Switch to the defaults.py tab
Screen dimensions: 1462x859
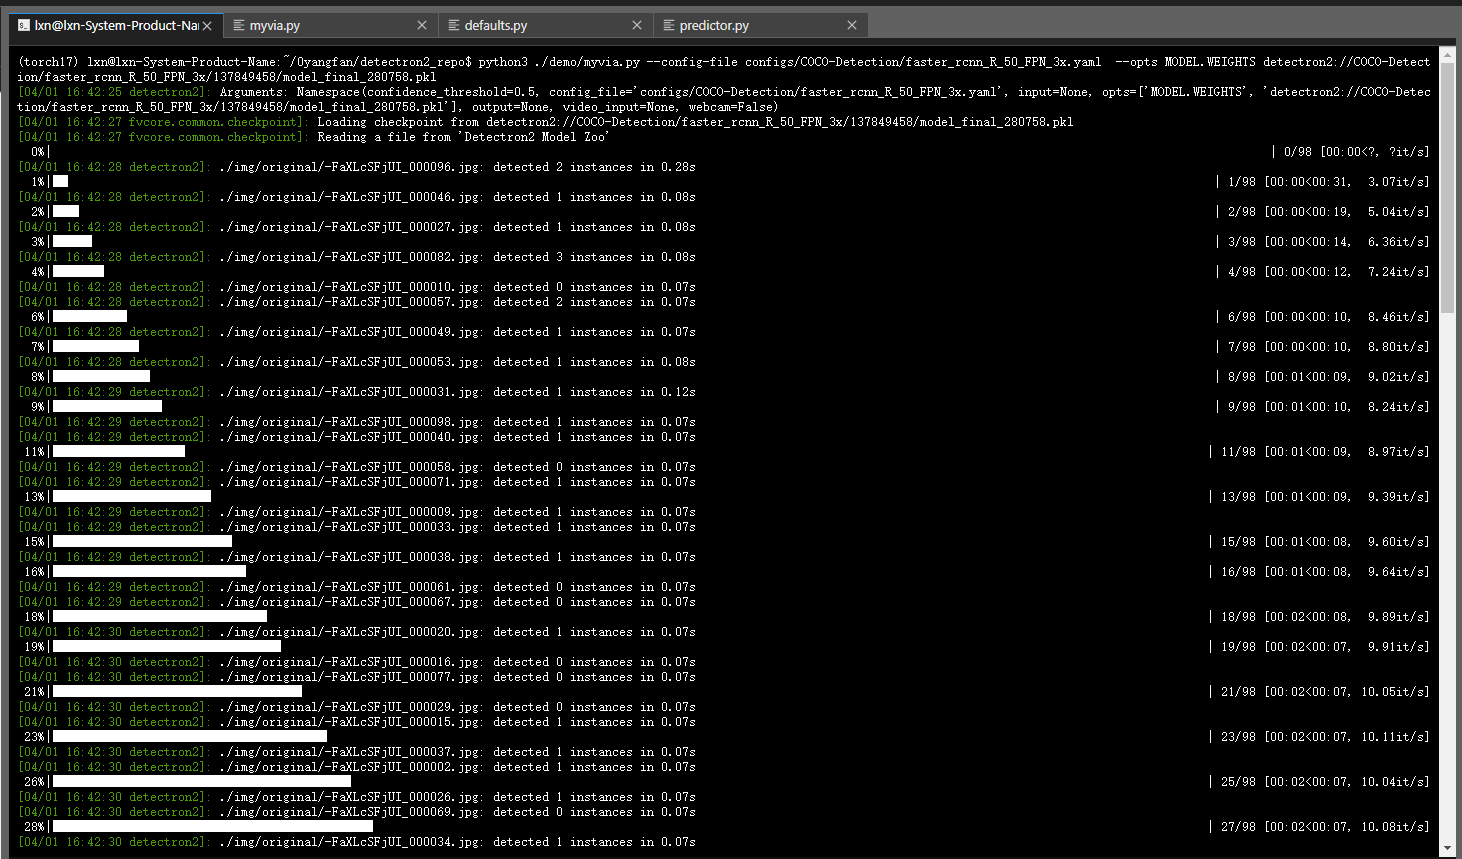pos(545,25)
